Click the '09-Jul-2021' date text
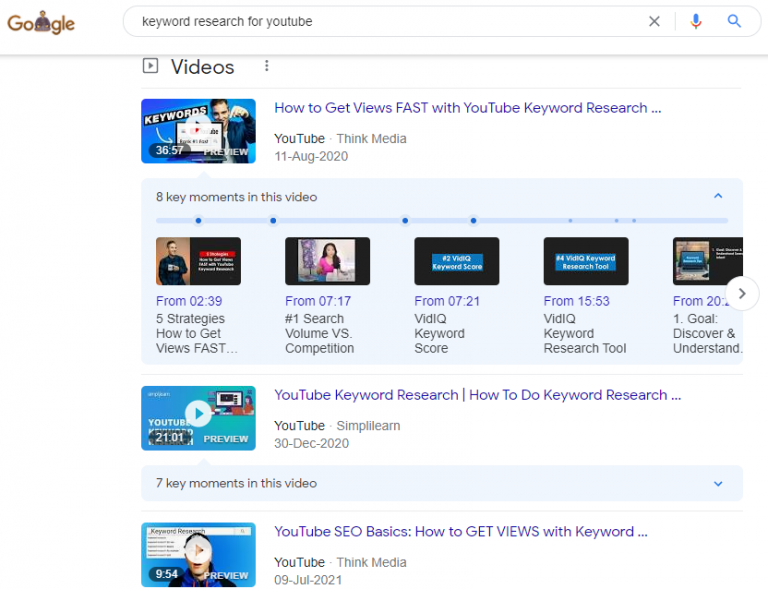Viewport: 768px width, 589px height. (x=308, y=580)
